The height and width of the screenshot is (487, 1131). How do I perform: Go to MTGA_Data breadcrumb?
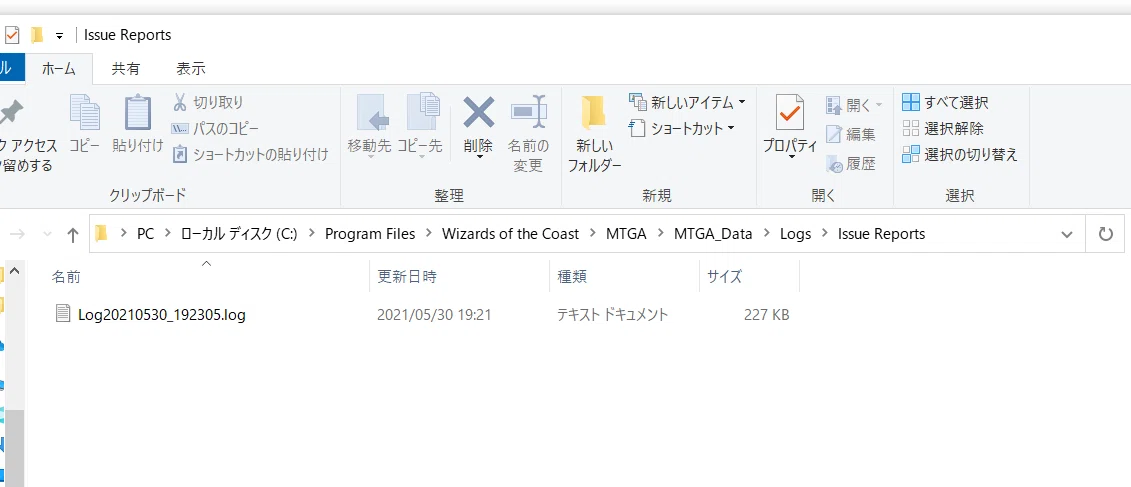713,234
